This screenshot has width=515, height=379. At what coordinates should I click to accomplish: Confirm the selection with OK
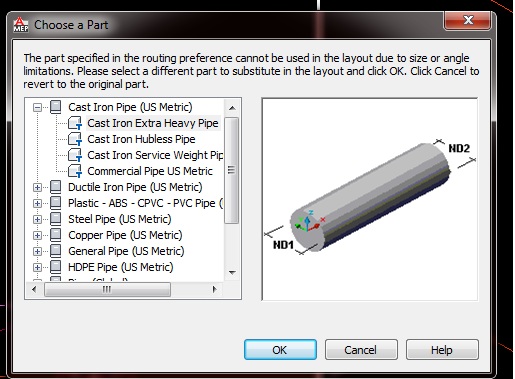(x=280, y=350)
